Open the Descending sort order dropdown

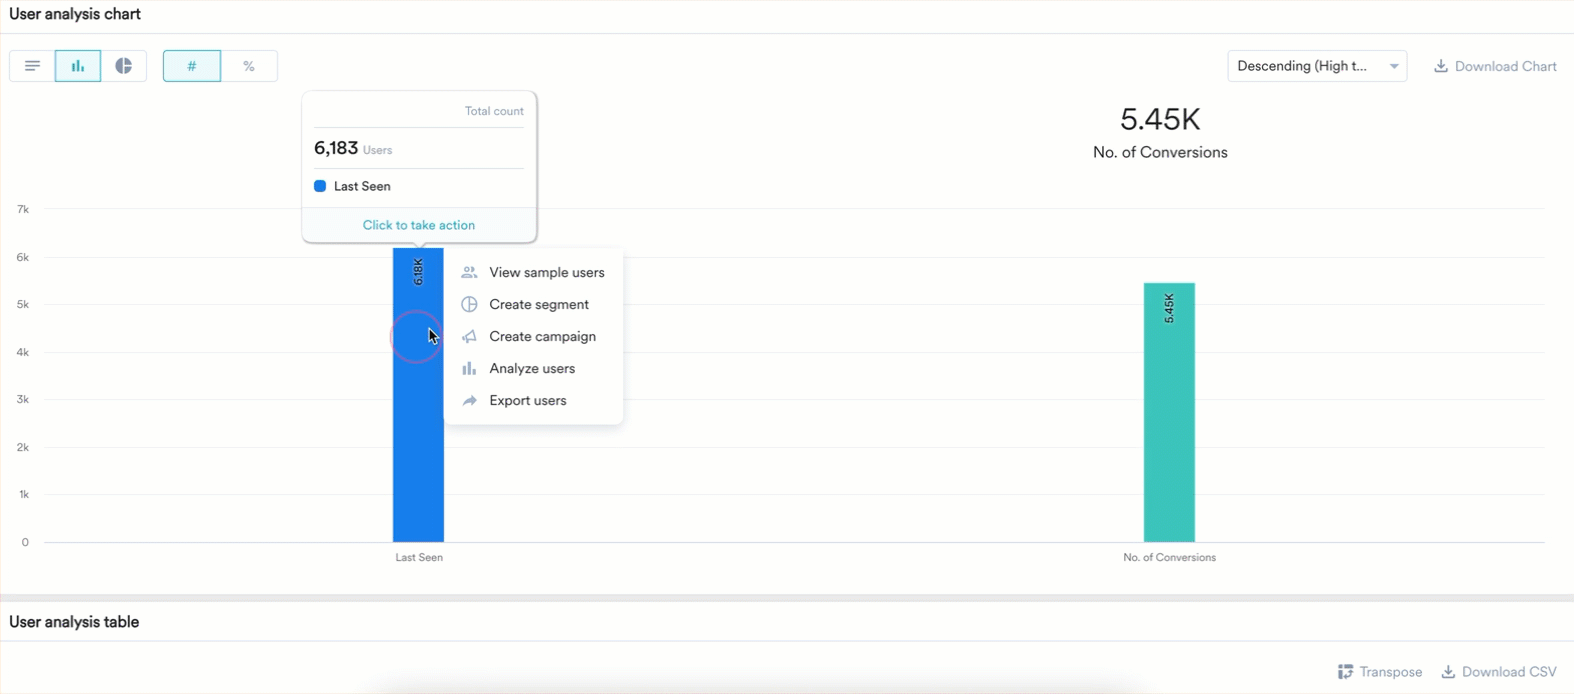tap(1302, 66)
